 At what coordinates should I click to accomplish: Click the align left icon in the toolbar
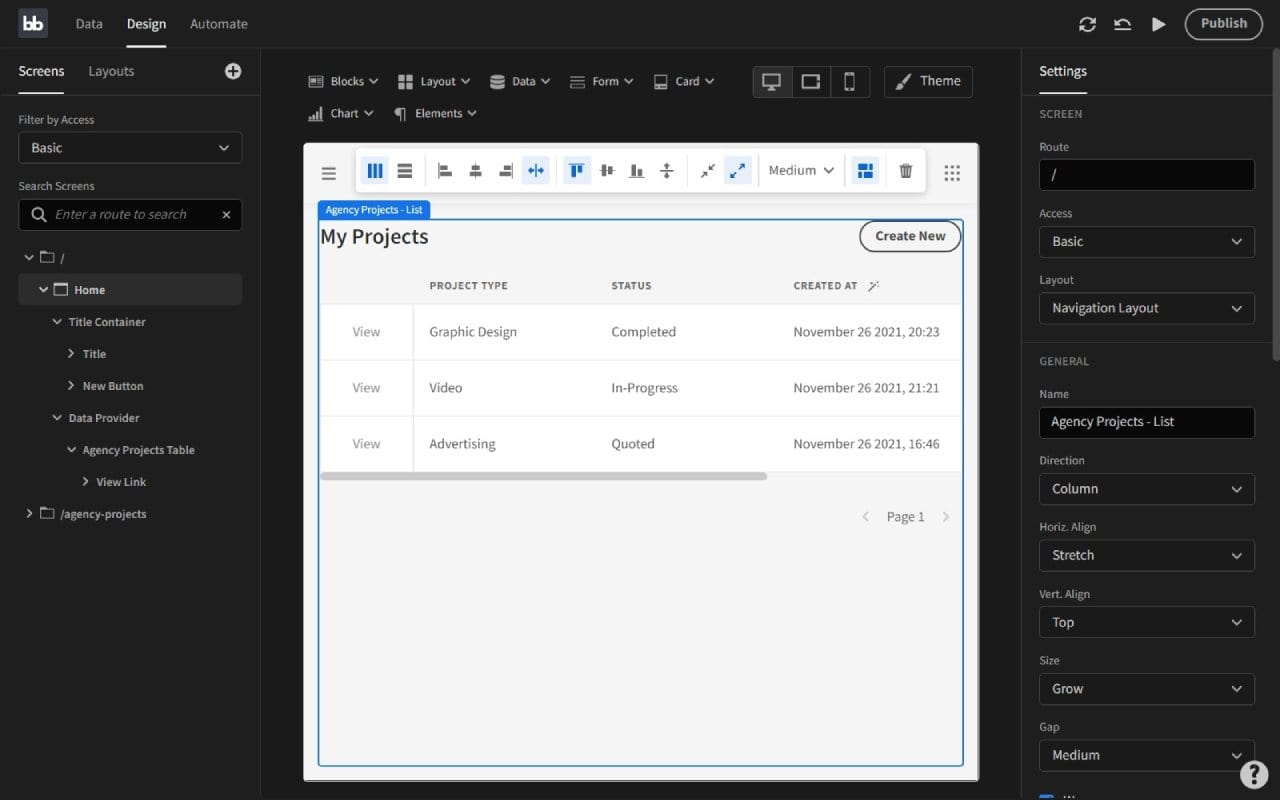coord(445,170)
